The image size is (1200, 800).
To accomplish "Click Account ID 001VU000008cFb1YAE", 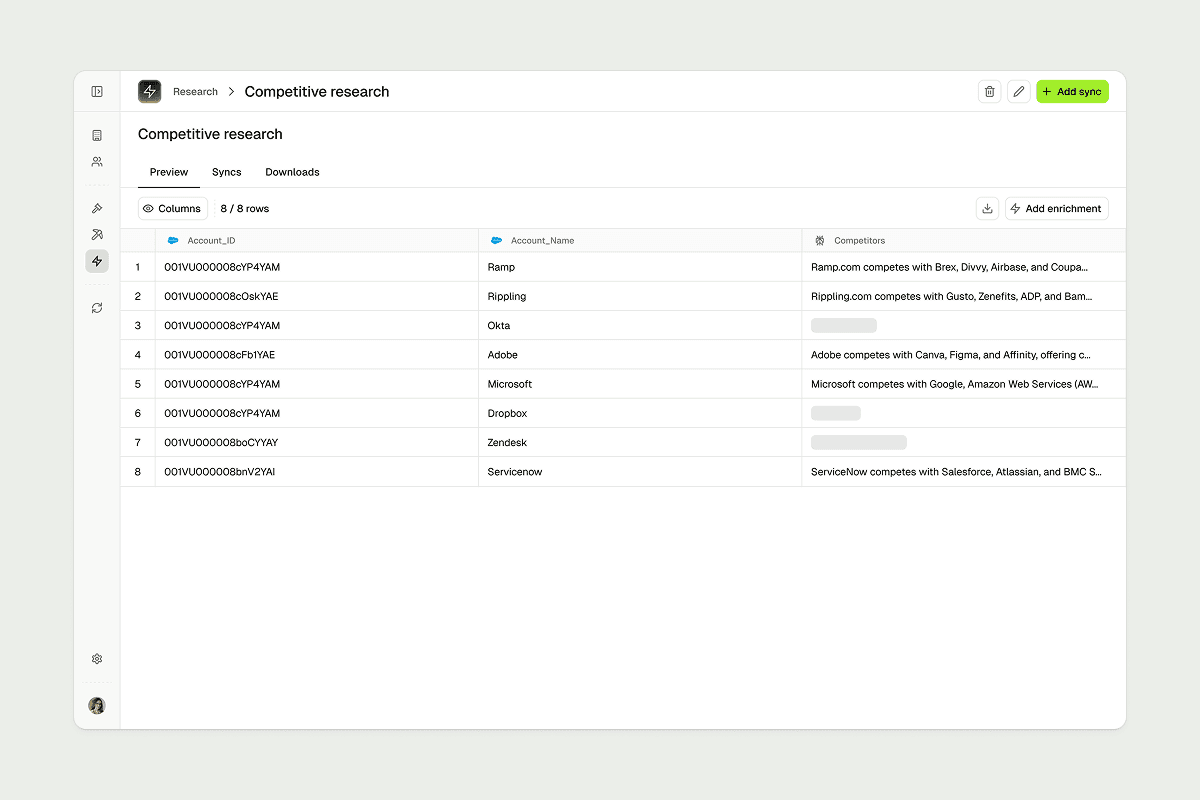I will pos(219,355).
